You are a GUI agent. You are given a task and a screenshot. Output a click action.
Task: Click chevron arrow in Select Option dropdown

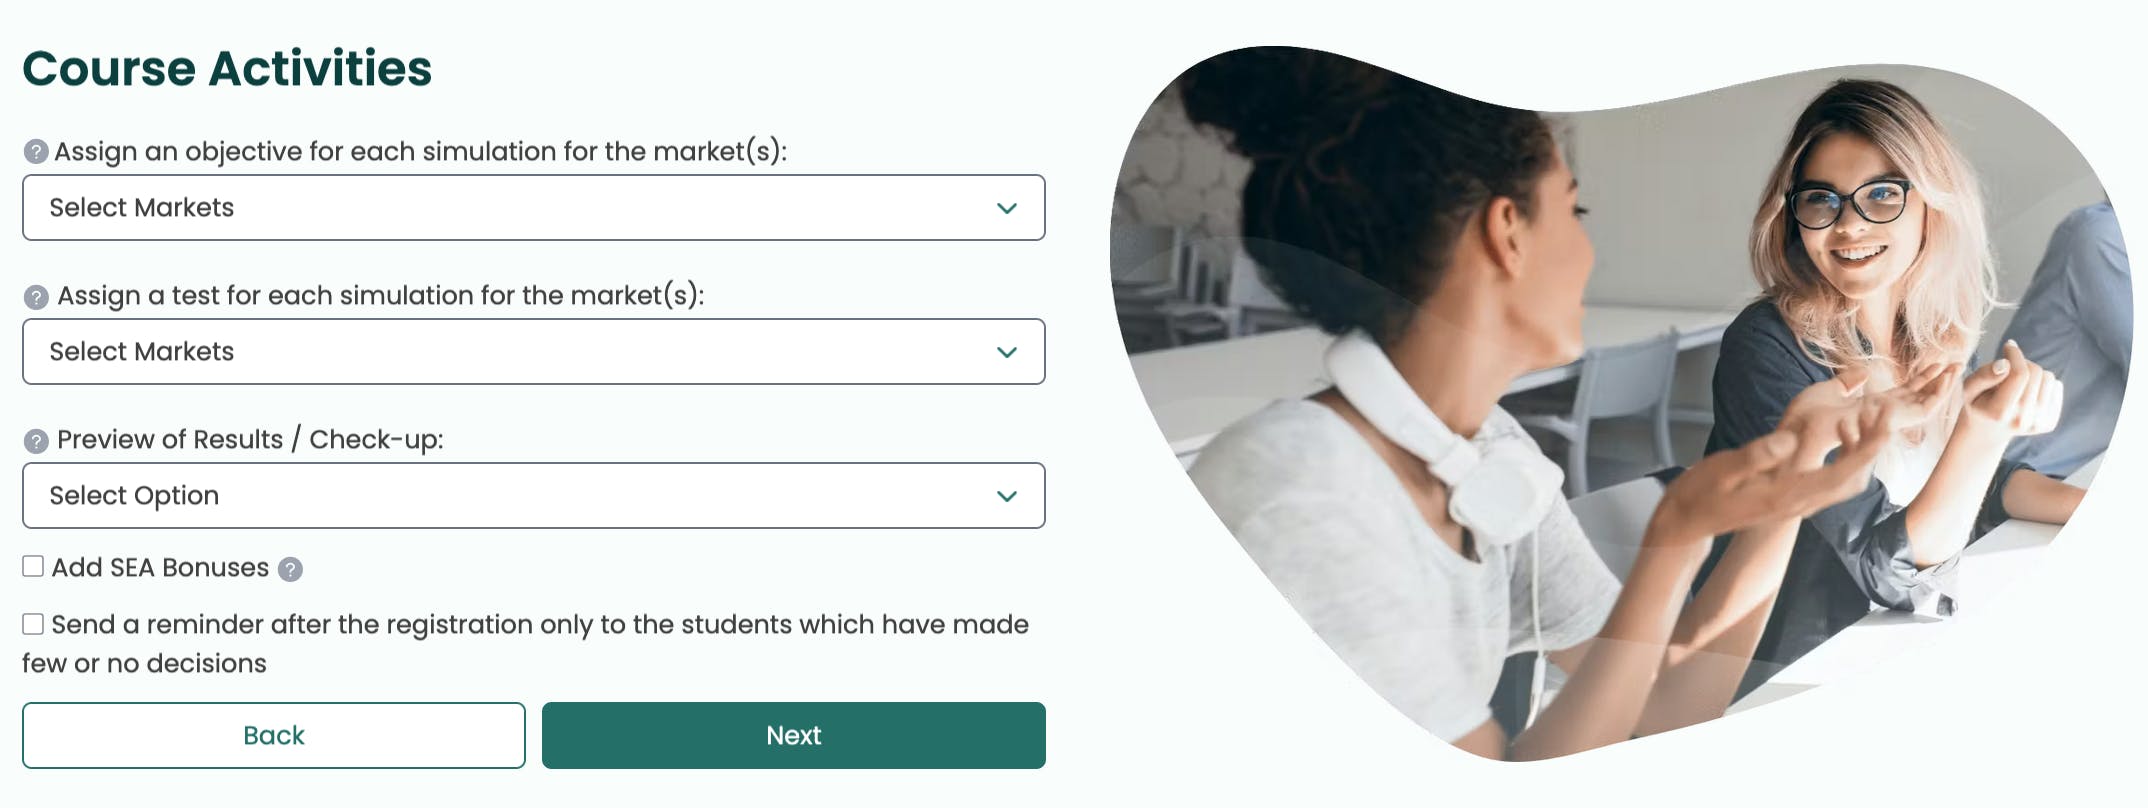[1006, 496]
